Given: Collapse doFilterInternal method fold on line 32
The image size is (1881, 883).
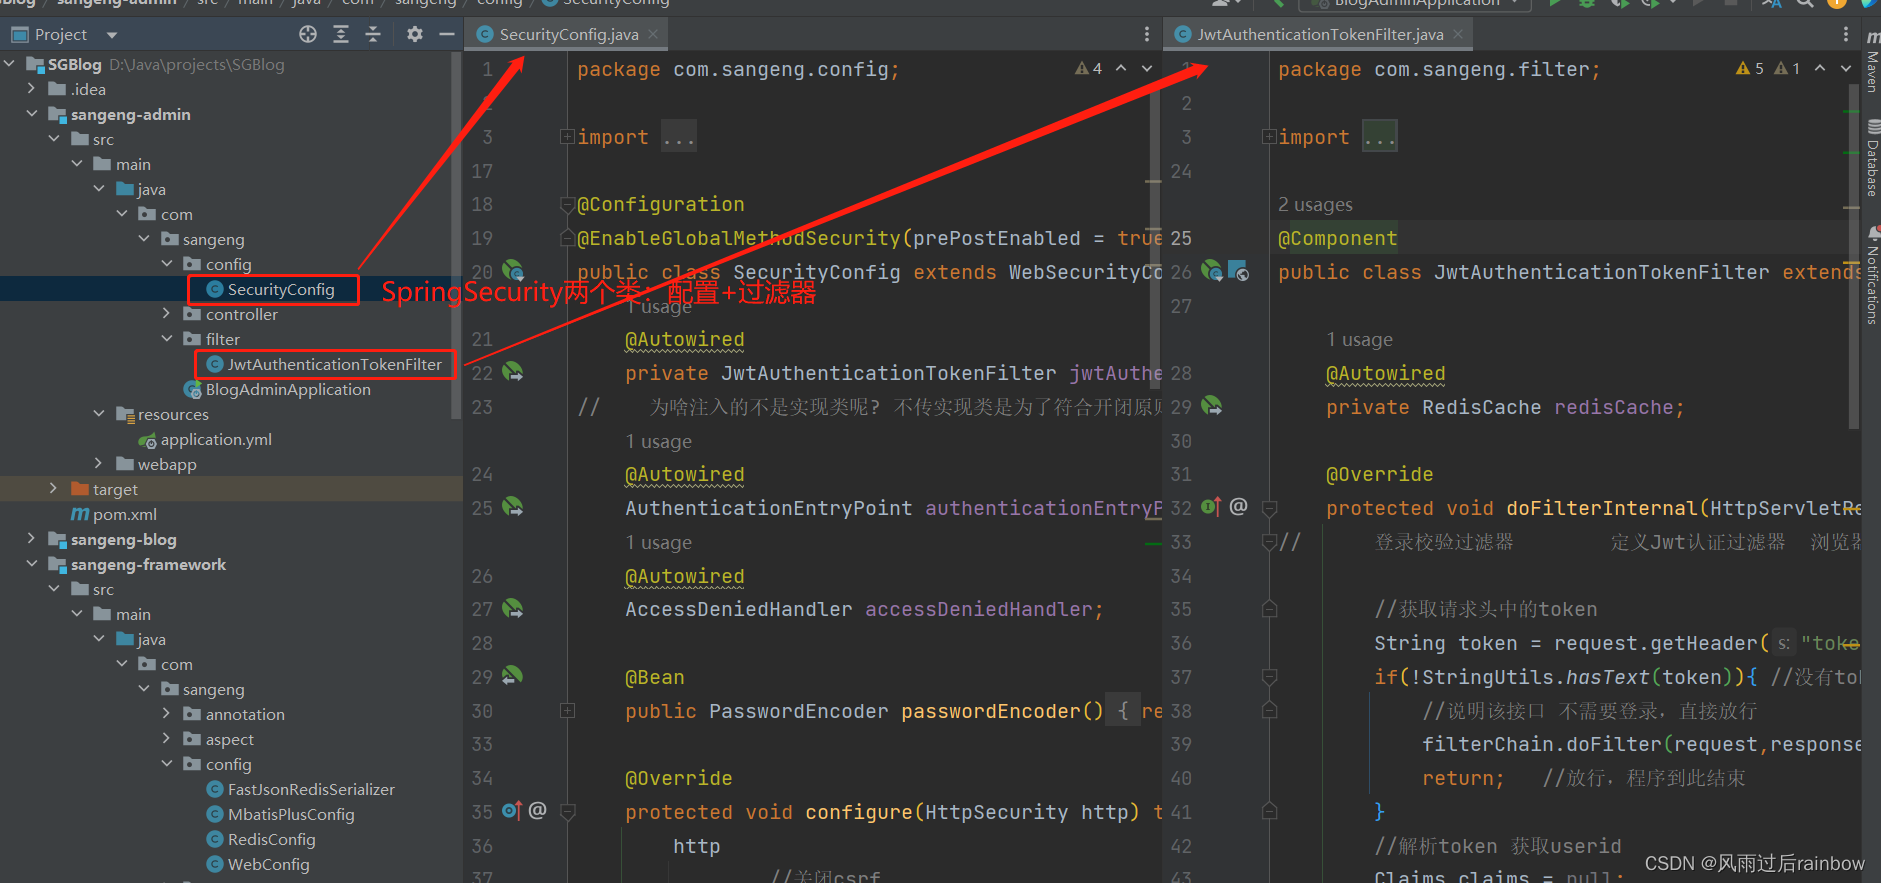Looking at the screenshot, I should pyautogui.click(x=1269, y=508).
